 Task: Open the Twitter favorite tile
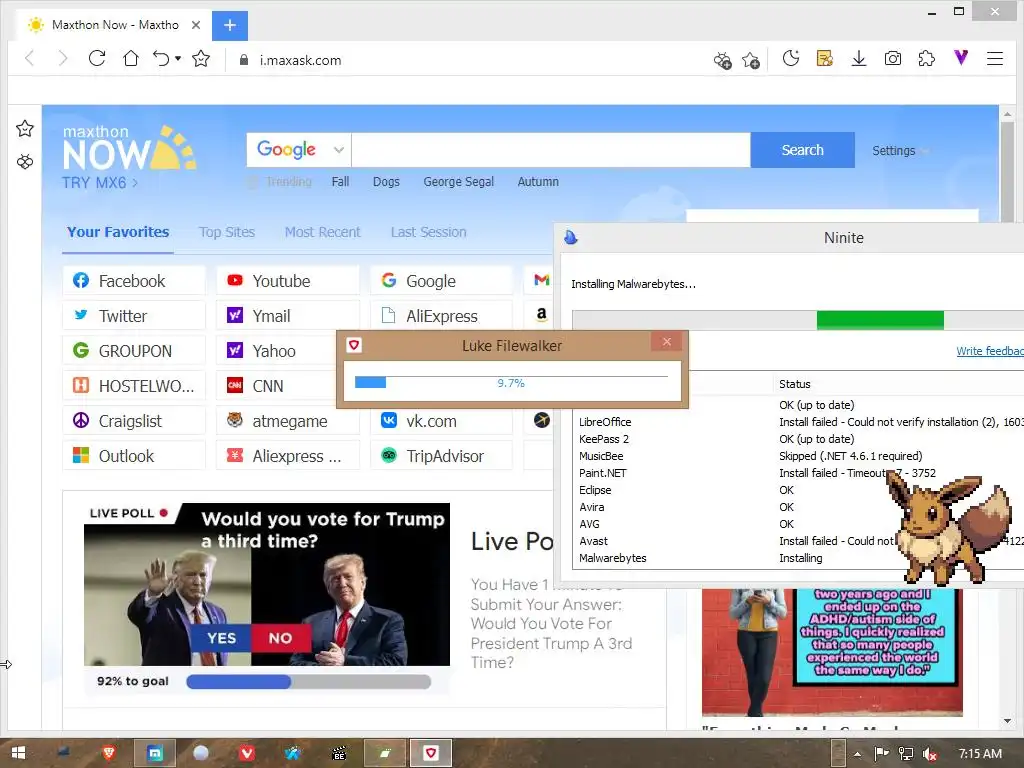[x=135, y=316]
